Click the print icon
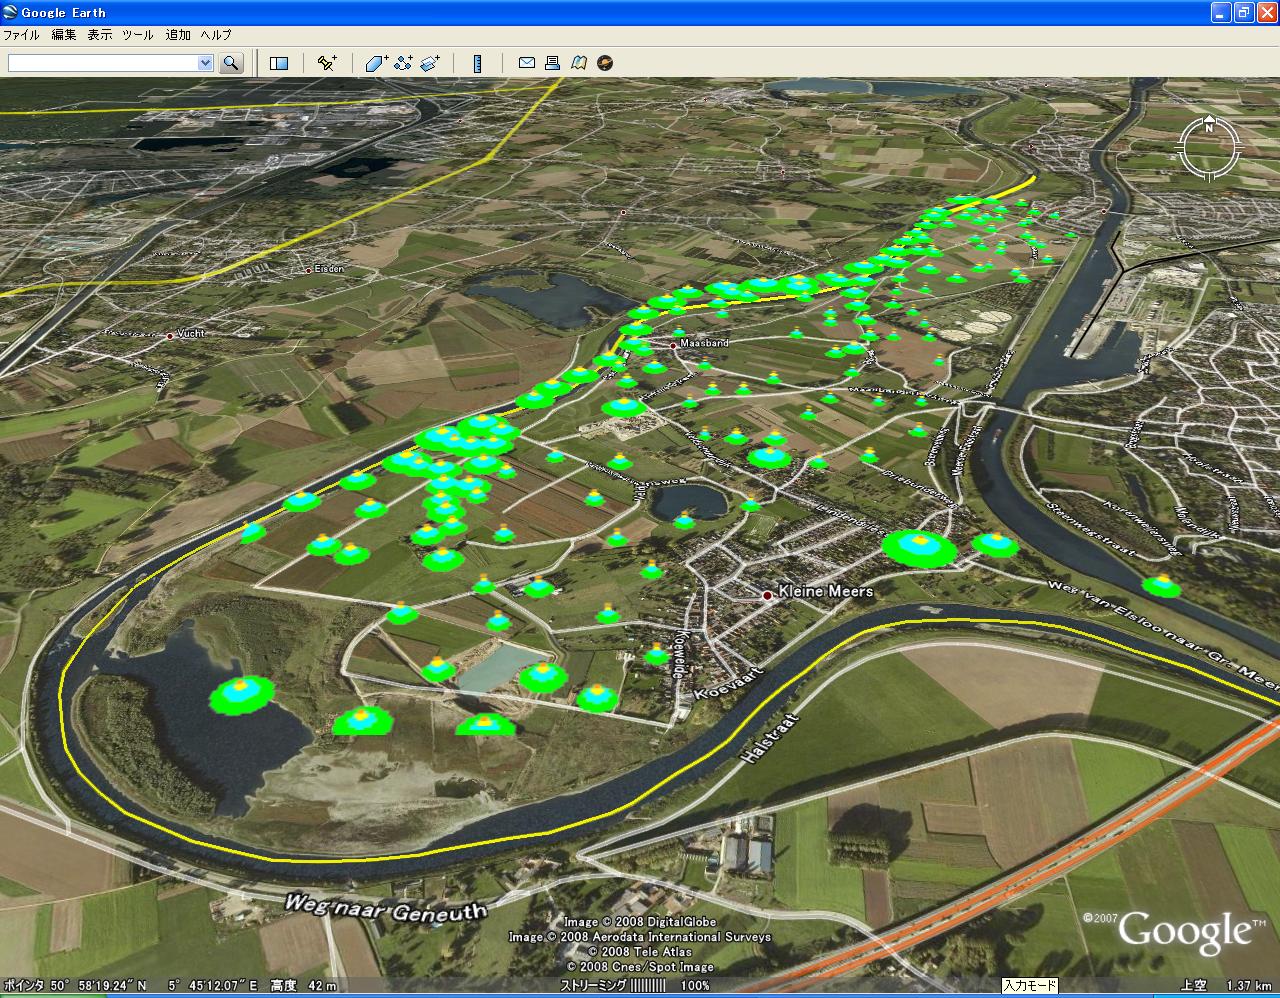The height and width of the screenshot is (998, 1280). pos(552,63)
